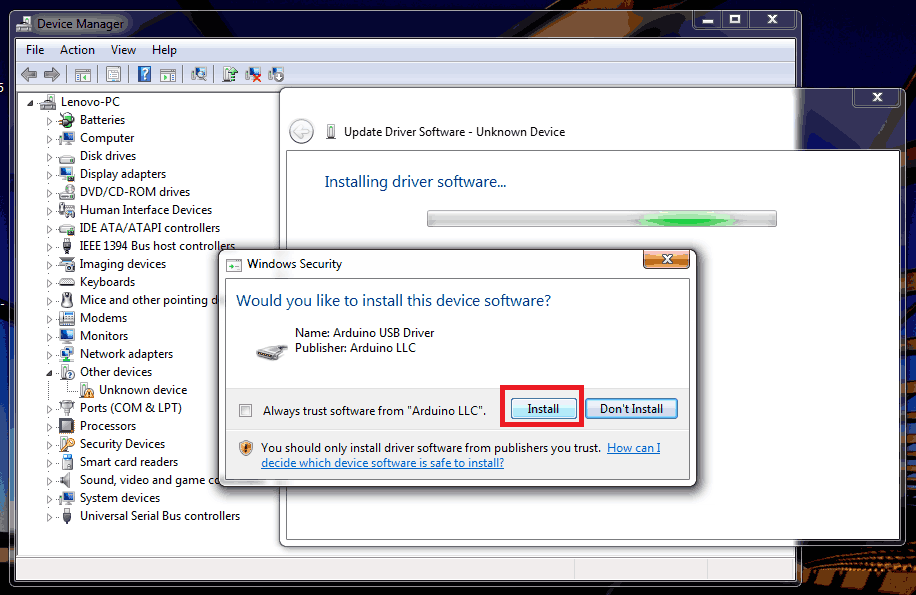Click the Properties toolbar icon
The width and height of the screenshot is (916, 595).
[x=113, y=74]
